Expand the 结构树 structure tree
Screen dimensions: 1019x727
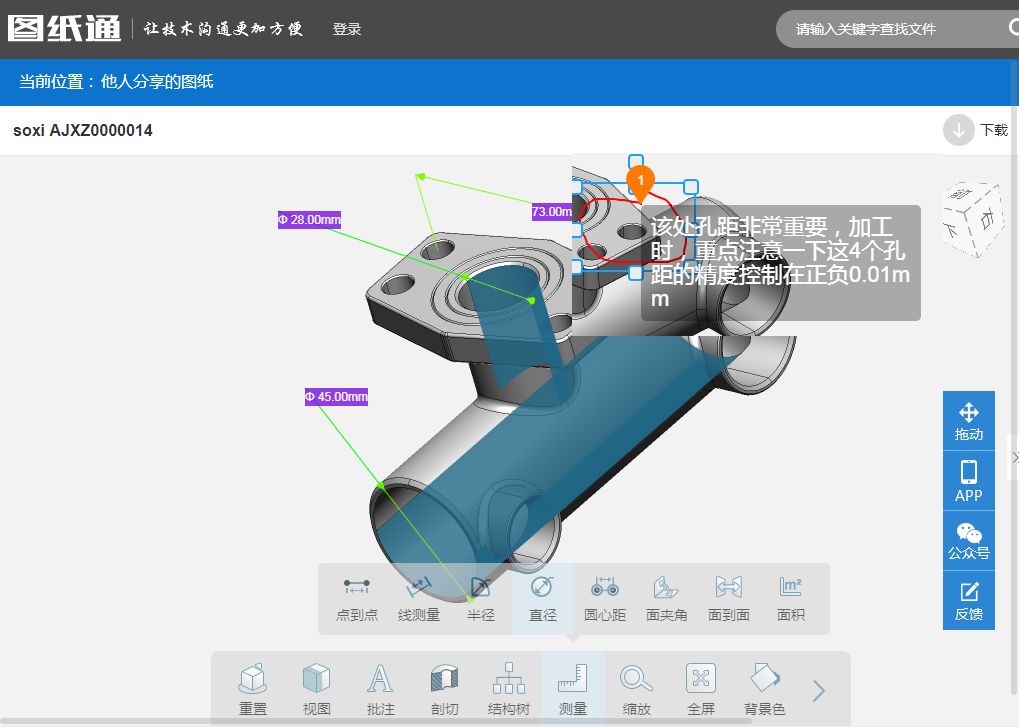[508, 690]
